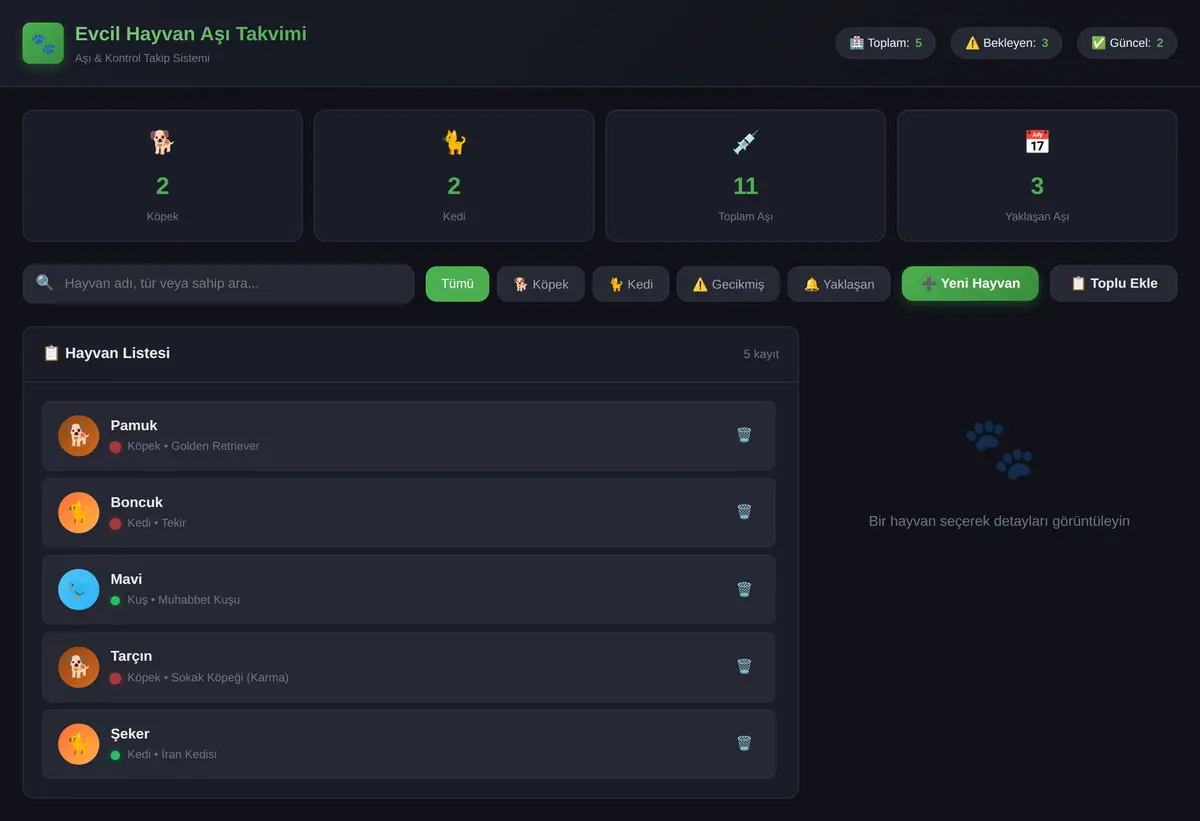The image size is (1200, 821).
Task: Click Şeker's cat avatar icon
Action: (79, 744)
